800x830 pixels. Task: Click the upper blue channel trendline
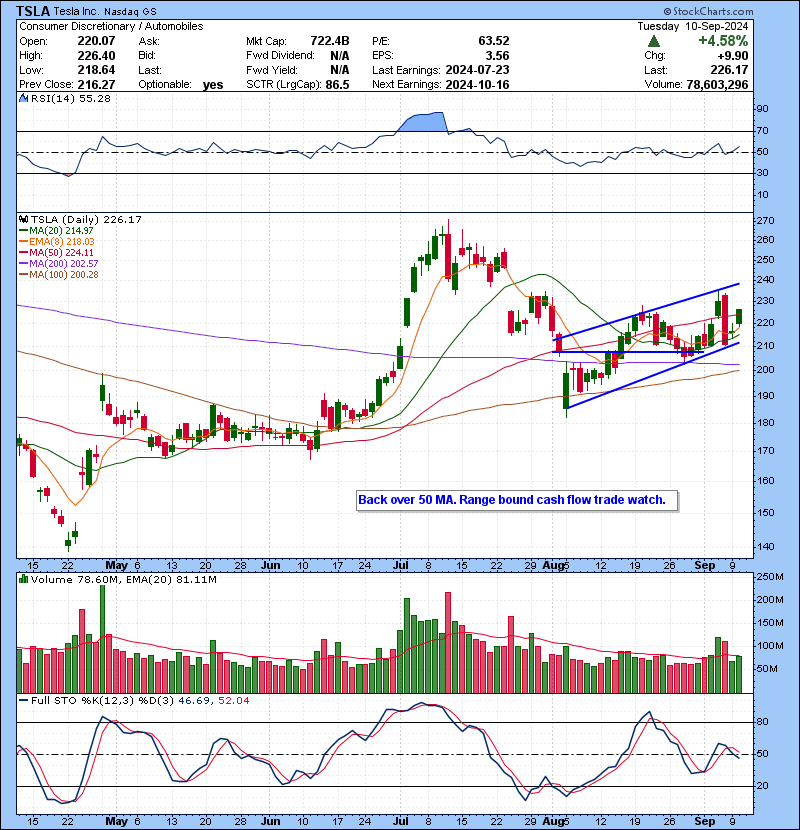point(646,311)
